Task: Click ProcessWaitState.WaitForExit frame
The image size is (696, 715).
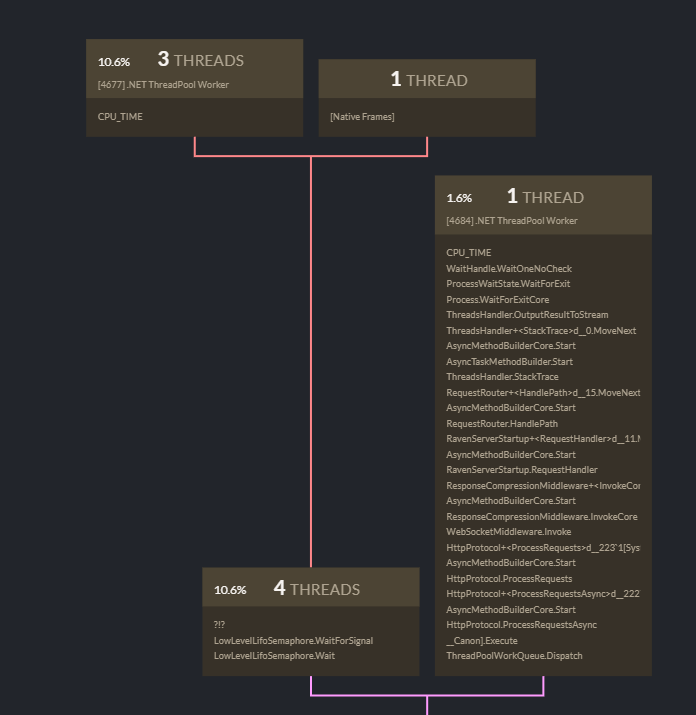Action: click(508, 284)
